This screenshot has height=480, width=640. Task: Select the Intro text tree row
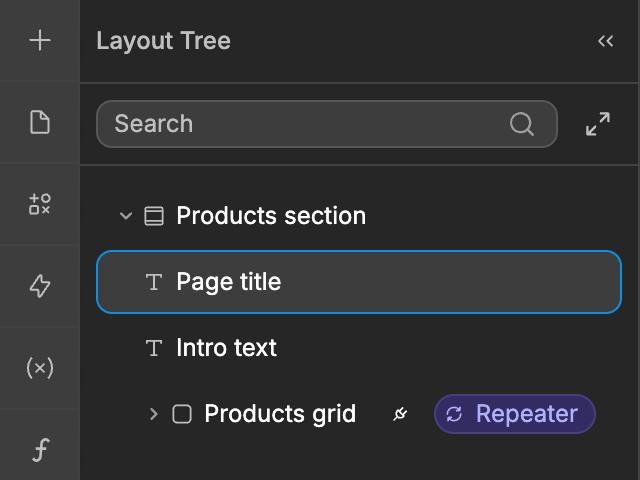pyautogui.click(x=359, y=348)
